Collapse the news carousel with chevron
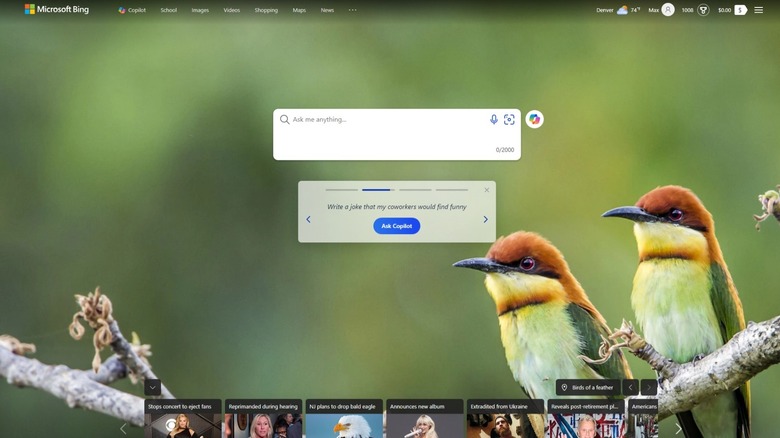Image resolution: width=780 pixels, height=438 pixels. [x=152, y=387]
